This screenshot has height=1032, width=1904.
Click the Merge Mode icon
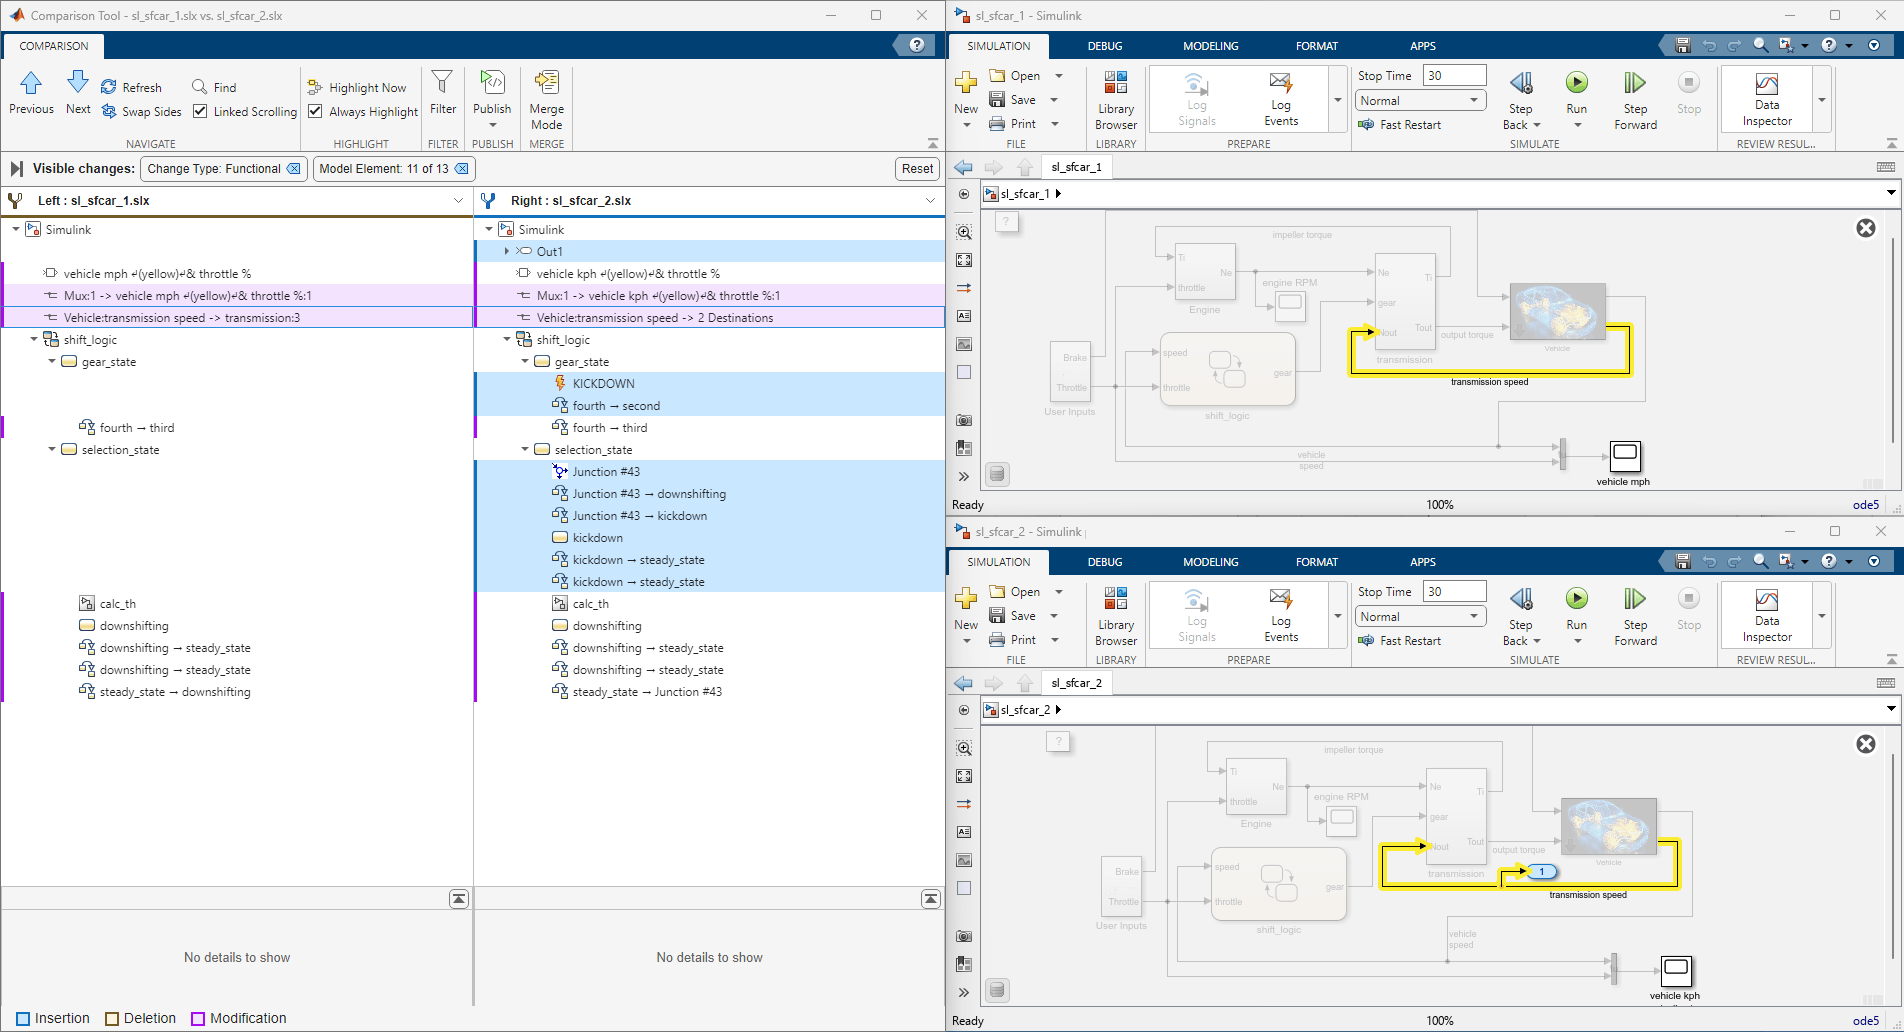point(546,82)
